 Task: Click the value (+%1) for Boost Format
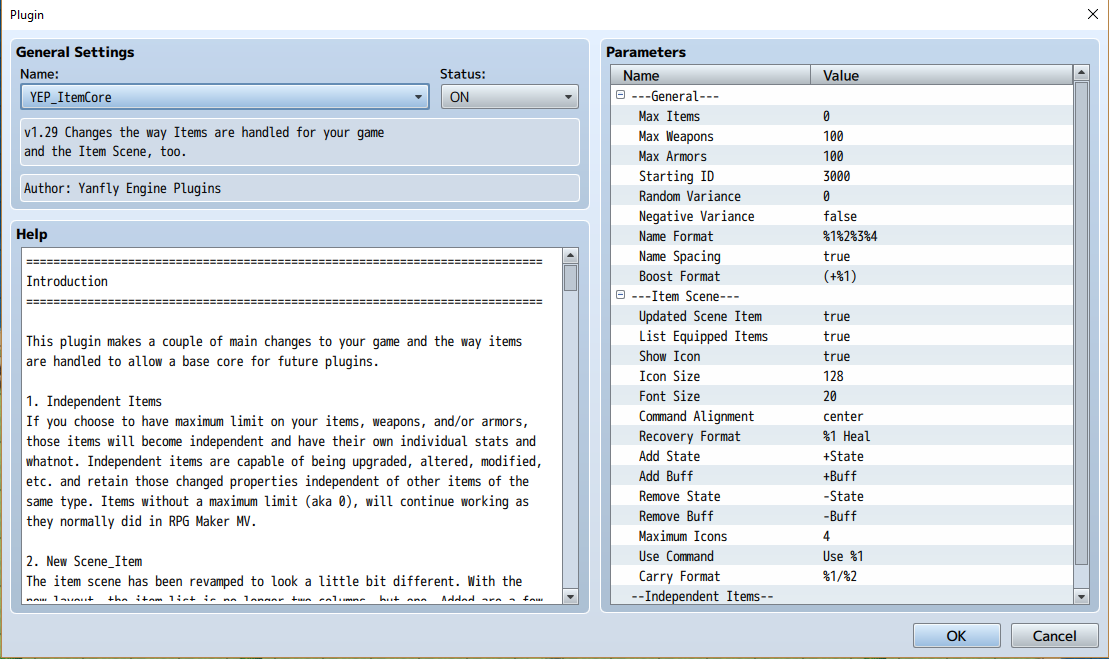[840, 276]
